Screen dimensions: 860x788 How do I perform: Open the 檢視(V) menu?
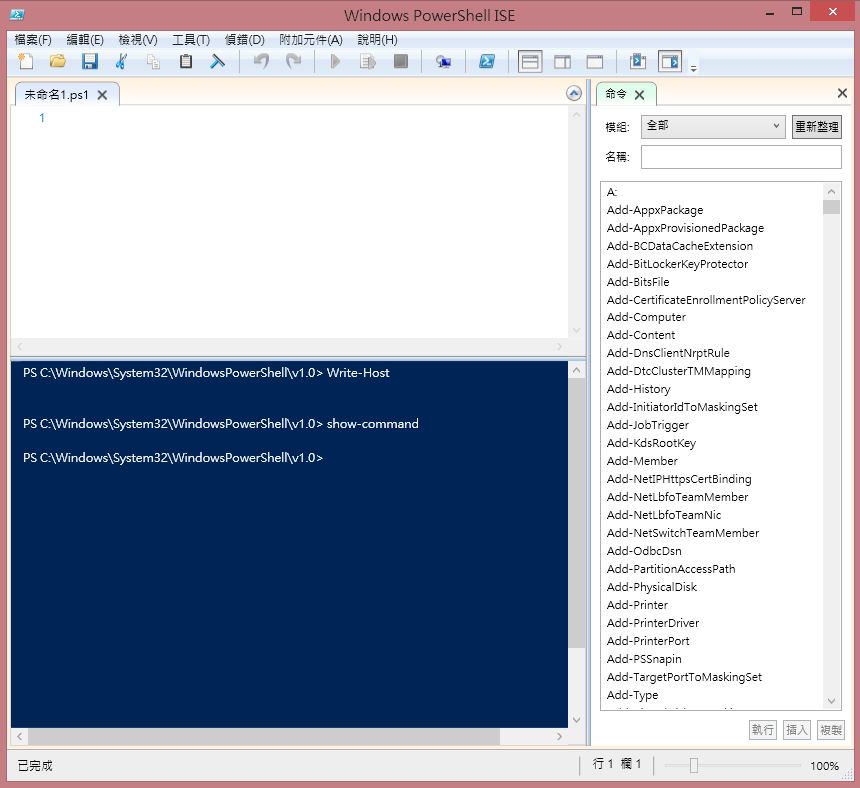[138, 39]
